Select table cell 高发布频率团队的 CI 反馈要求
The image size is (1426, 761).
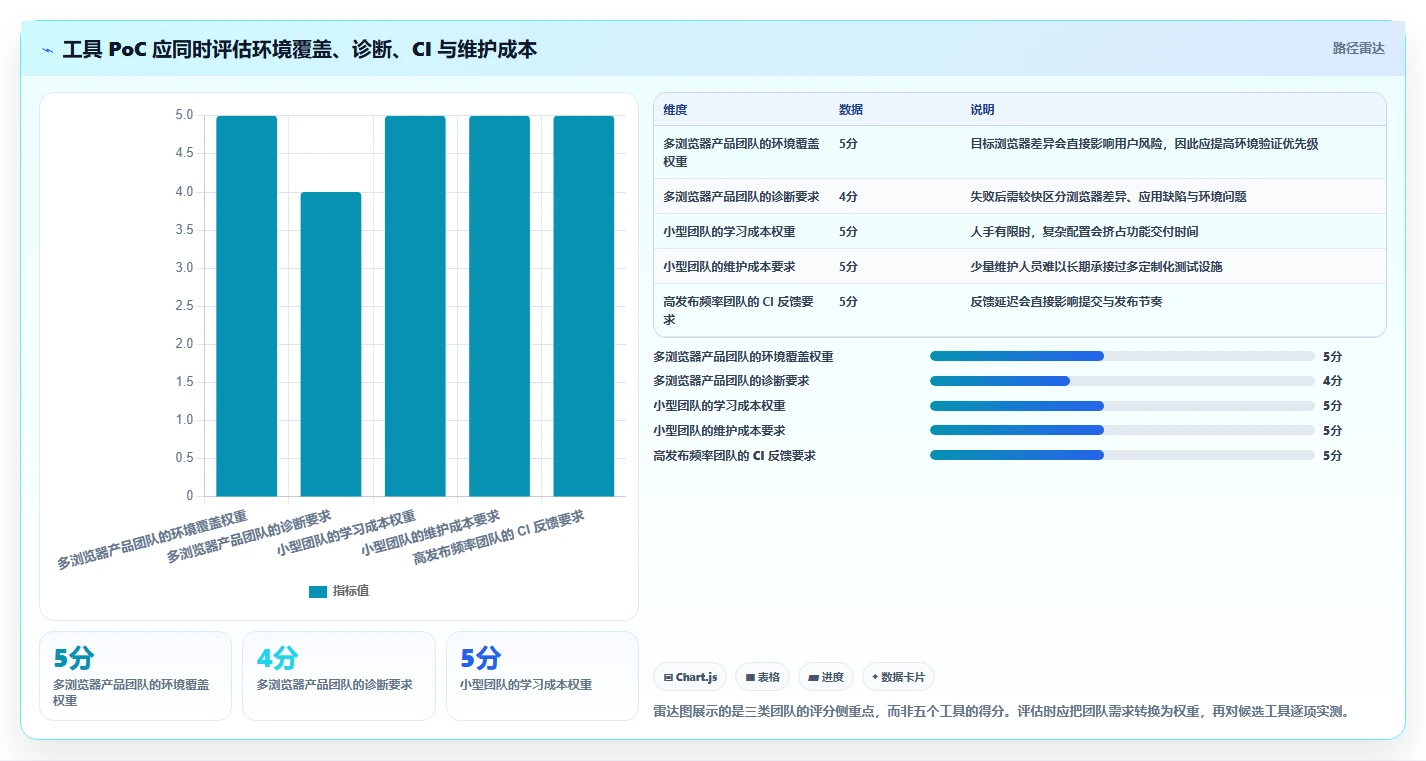(x=739, y=310)
